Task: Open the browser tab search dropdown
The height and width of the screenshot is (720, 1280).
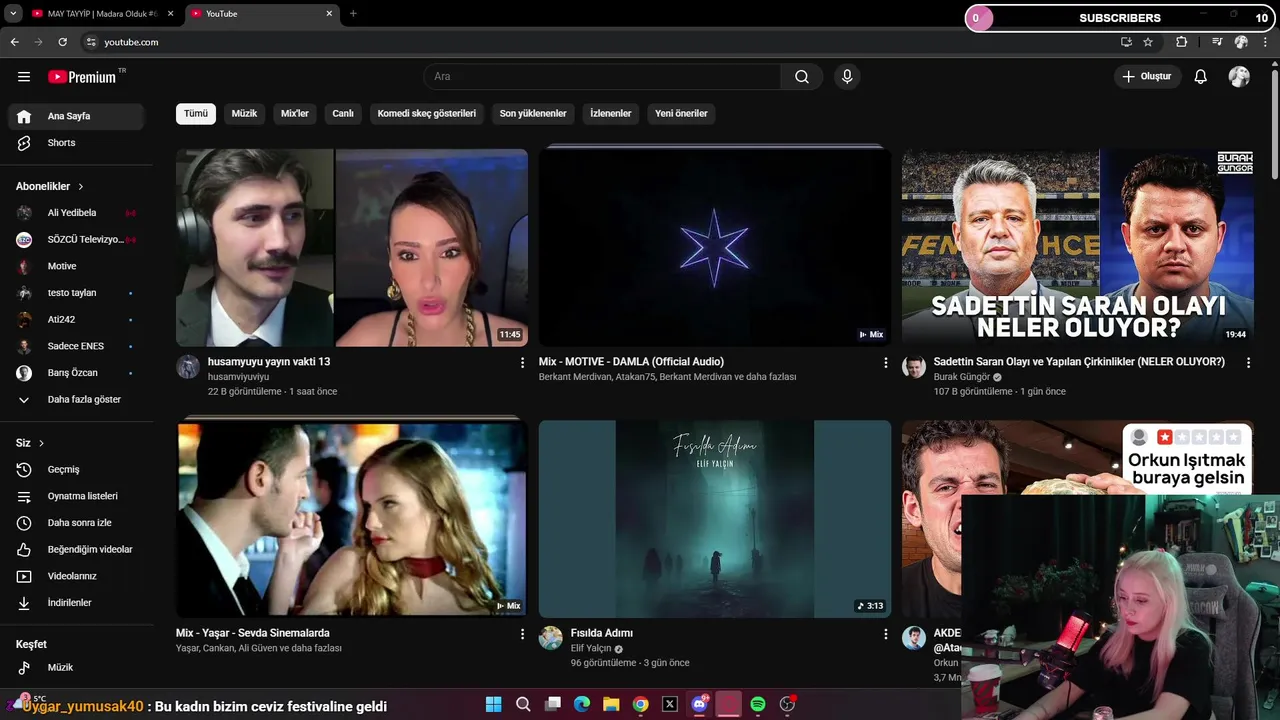Action: (13, 14)
